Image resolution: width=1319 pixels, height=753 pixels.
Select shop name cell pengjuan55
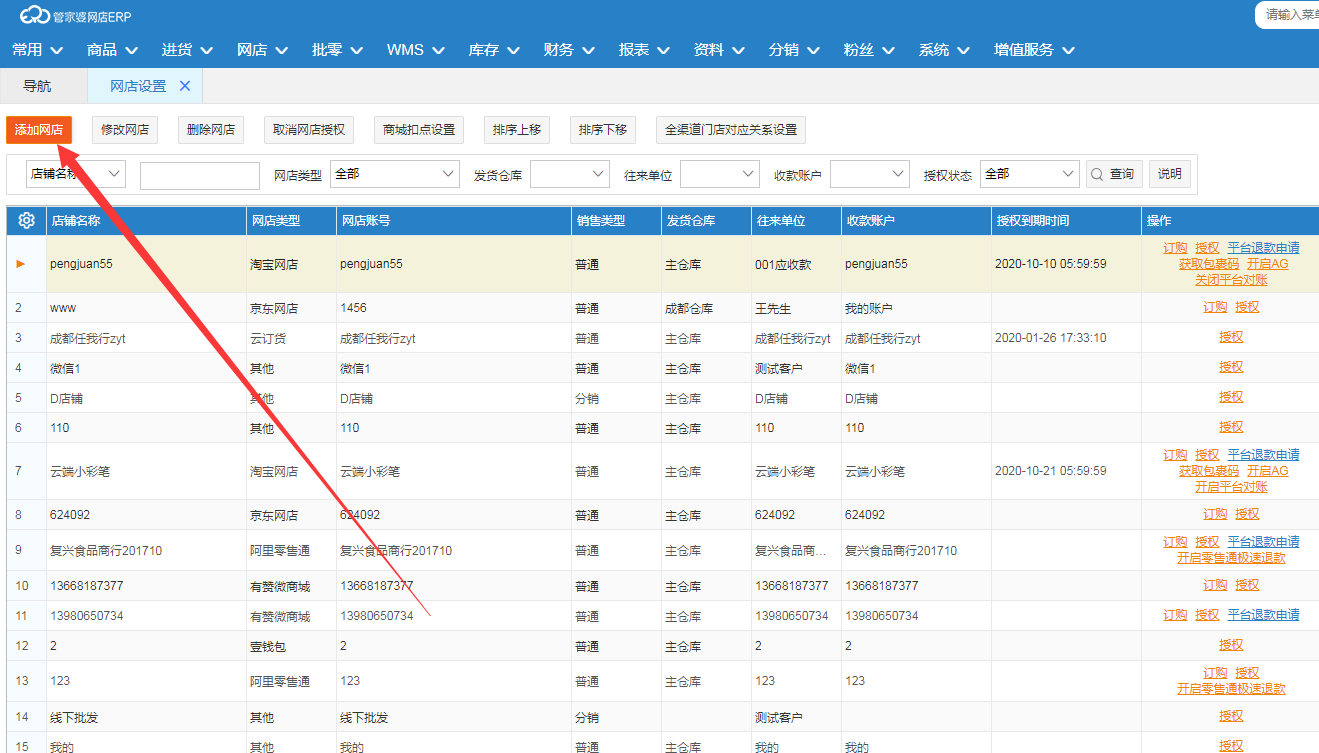tap(146, 264)
